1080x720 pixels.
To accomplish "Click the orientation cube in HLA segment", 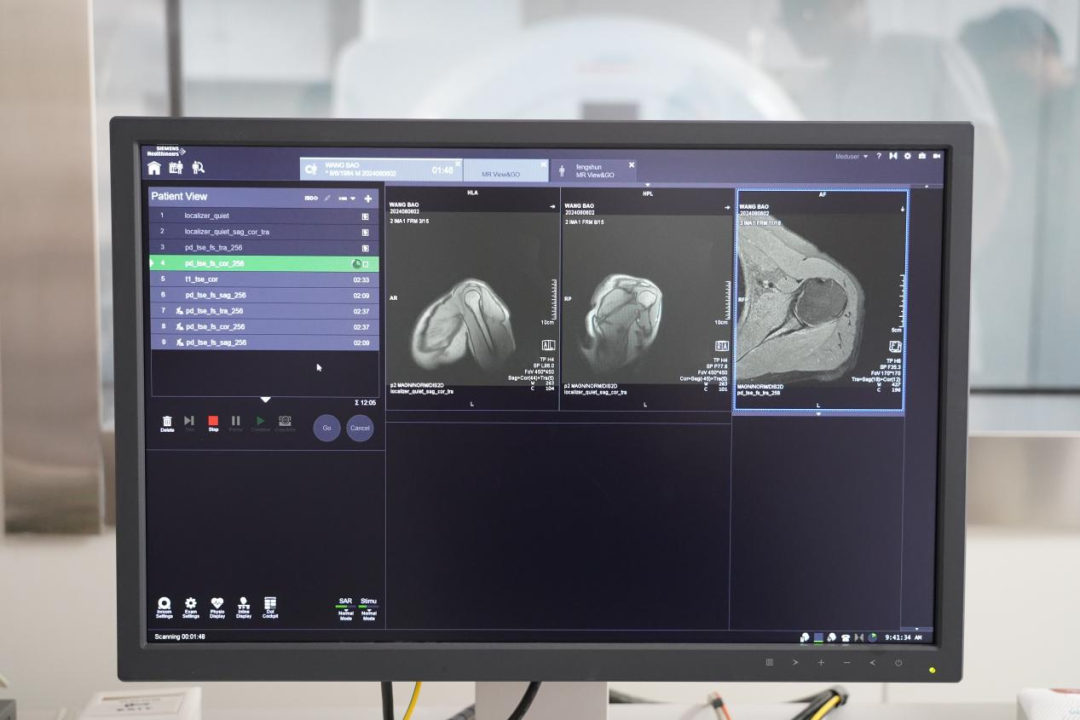I will point(548,345).
